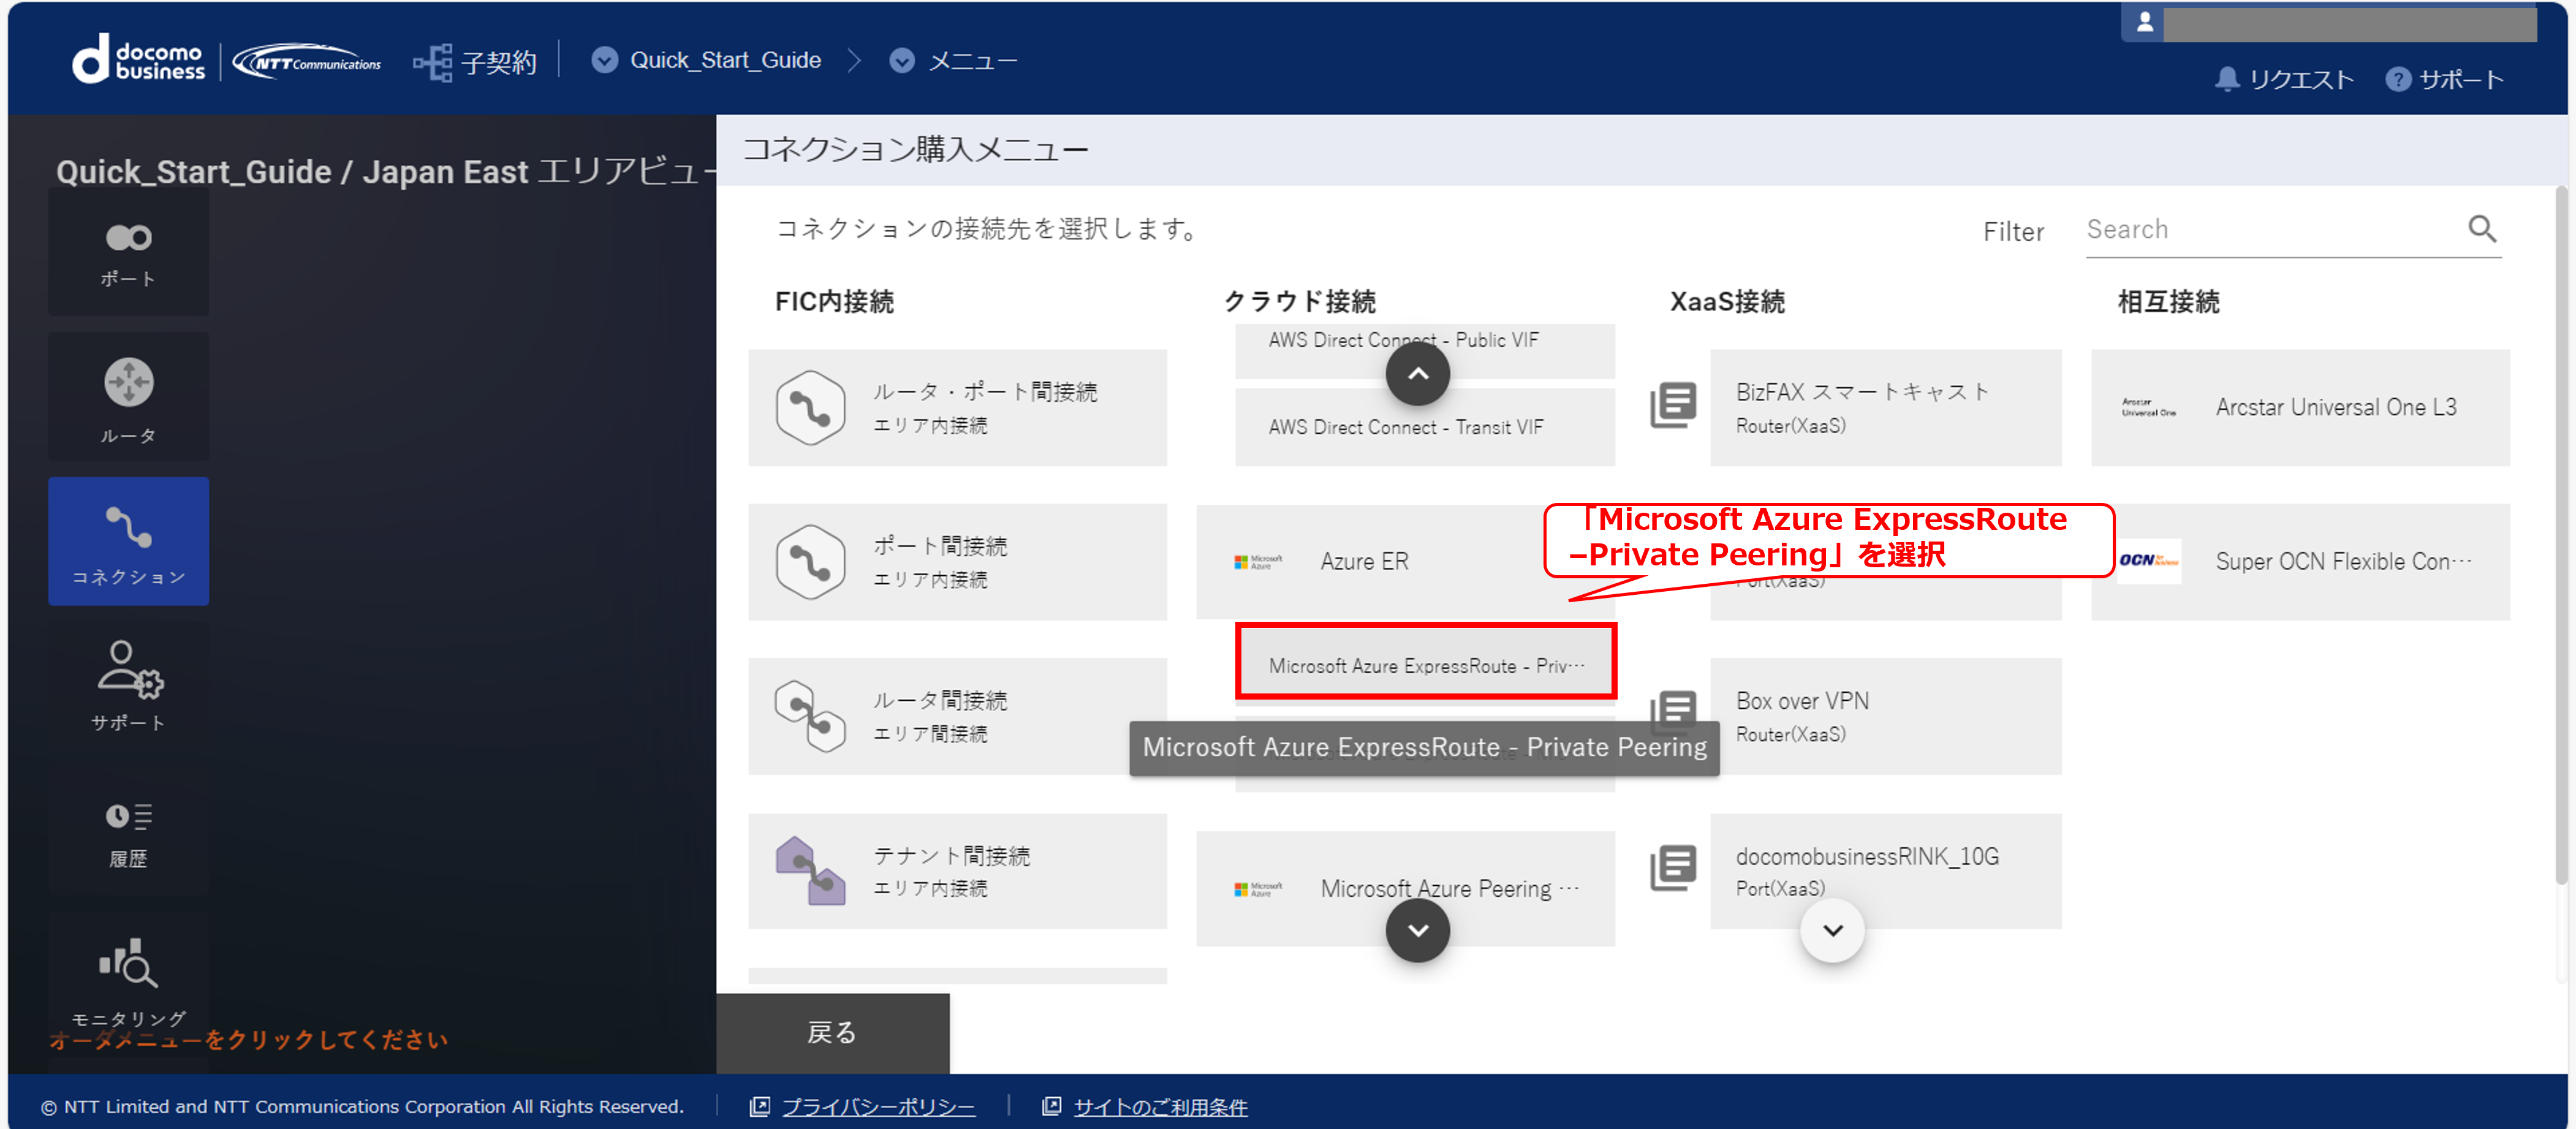The height and width of the screenshot is (1129, 2576).
Task: Click the user account icon
Action: pyautogui.click(x=2144, y=22)
